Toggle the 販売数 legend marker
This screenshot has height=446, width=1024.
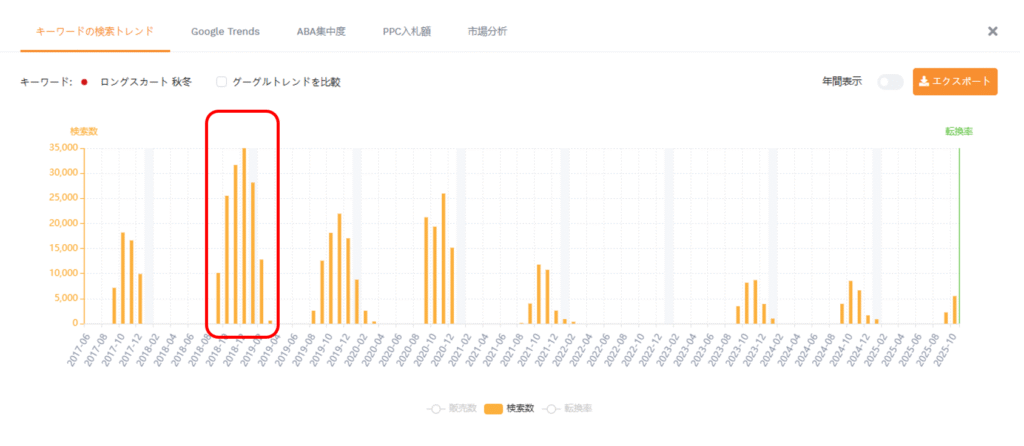437,408
